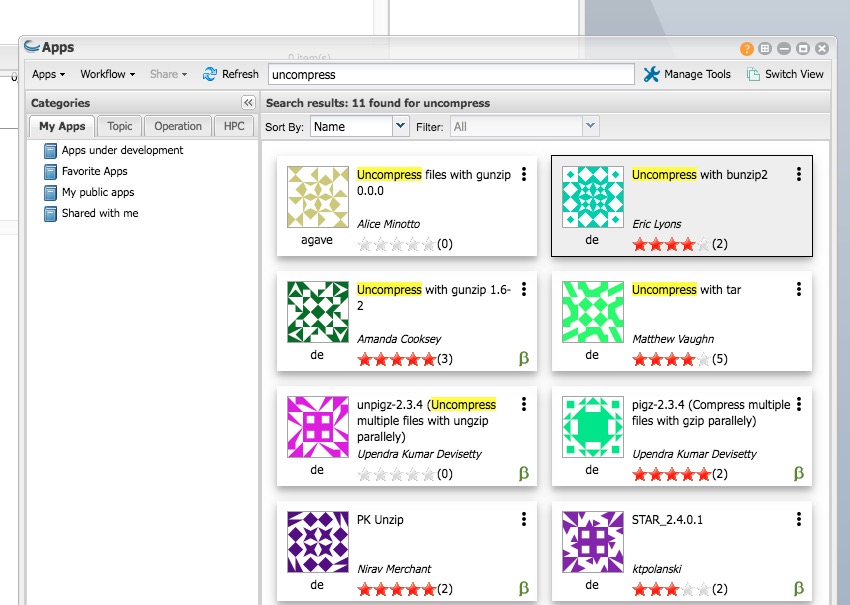Viewport: 850px width, 605px height.
Task: Open options menu for Uncompress with tar
Action: [799, 289]
